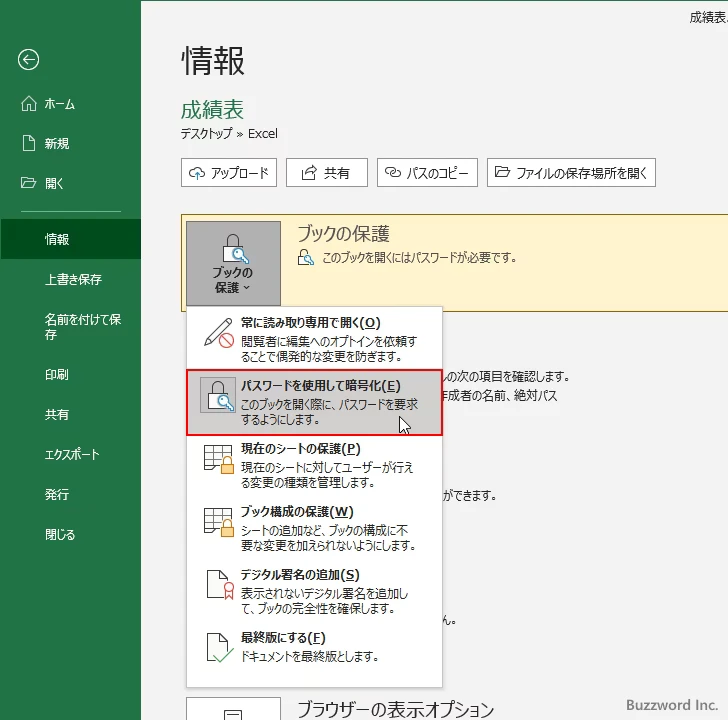Click the ribbon document icon for digital signature
This screenshot has width=728, height=720.
[220, 585]
